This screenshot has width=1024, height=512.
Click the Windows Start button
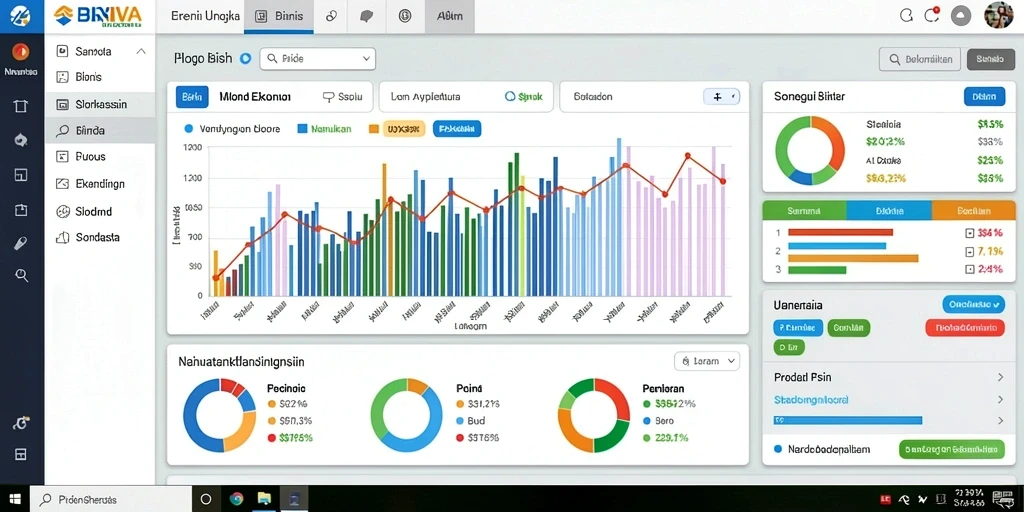pos(14,499)
